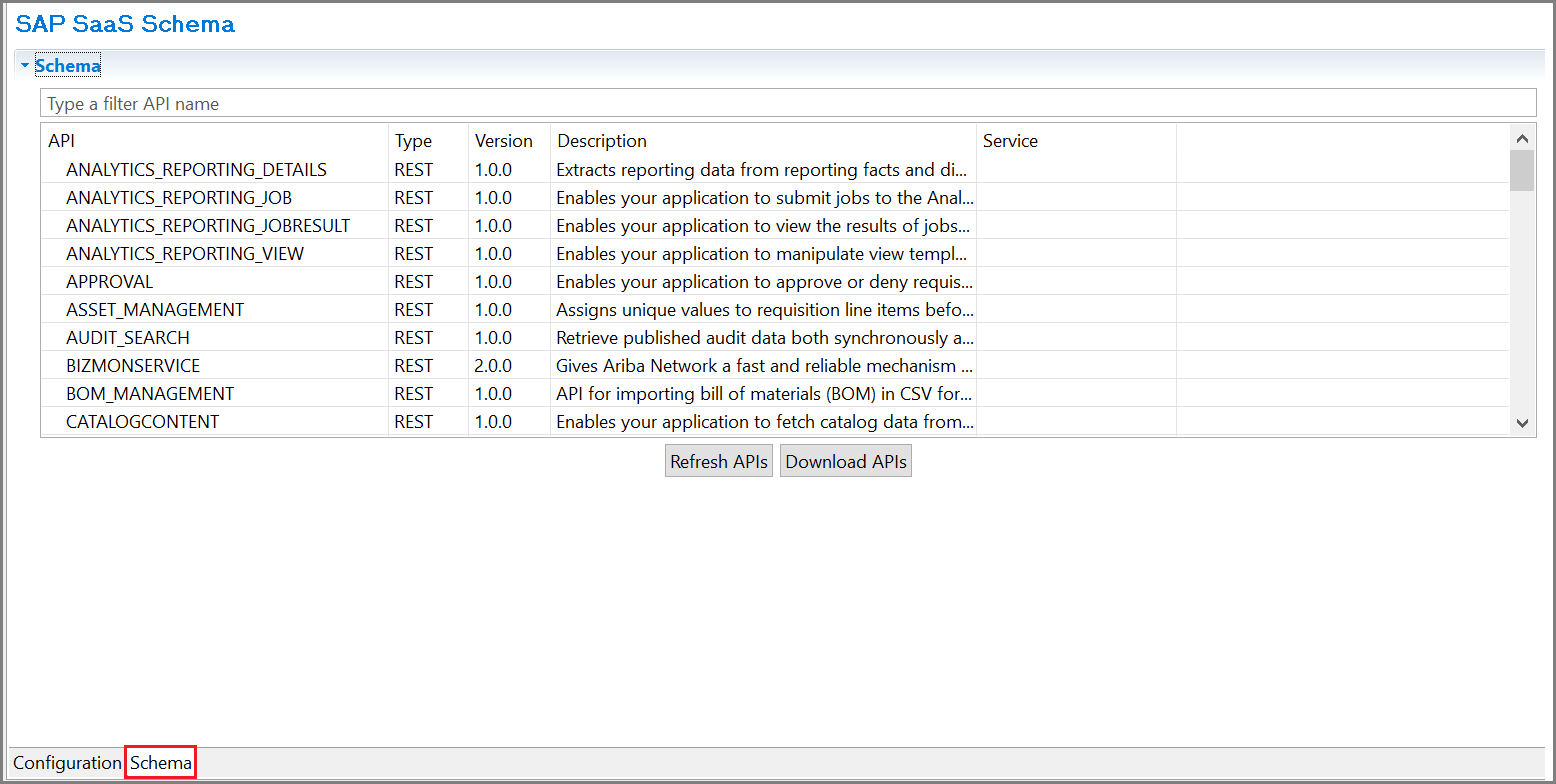
Task: Click version 2.0.0 of BIZMONSERVICE
Action: (x=493, y=366)
